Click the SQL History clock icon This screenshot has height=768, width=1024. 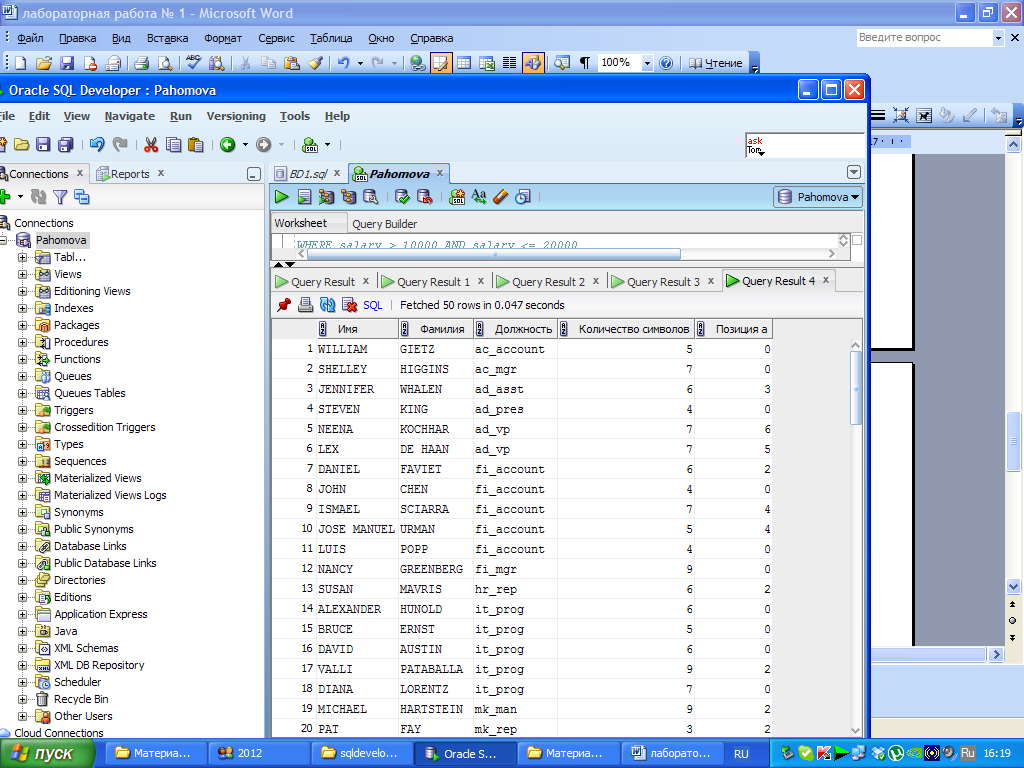523,197
